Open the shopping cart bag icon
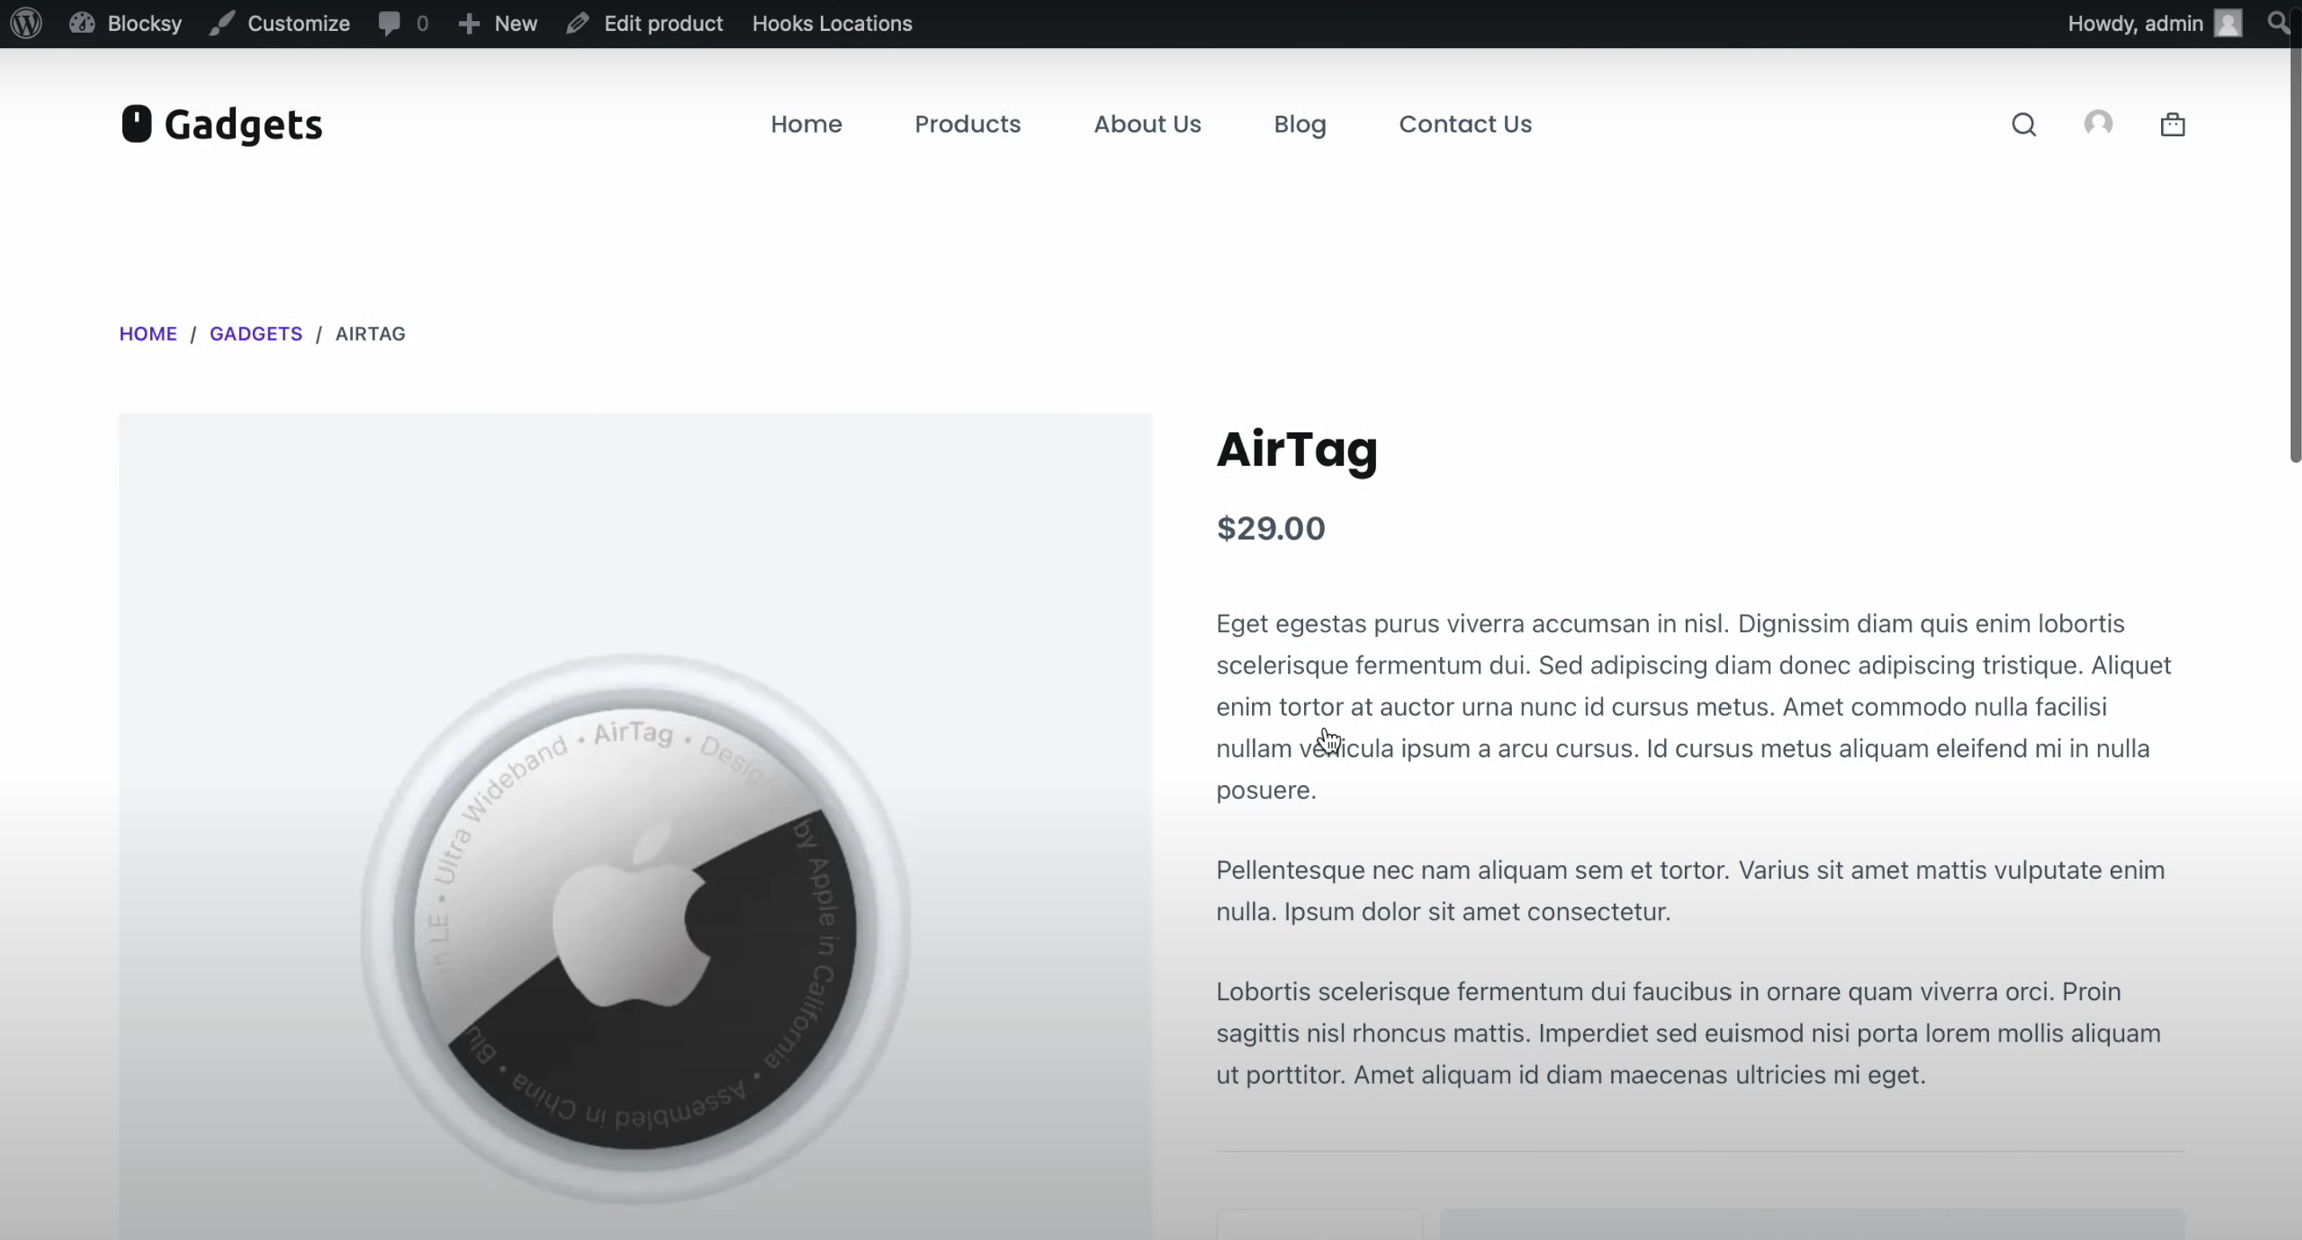Image resolution: width=2302 pixels, height=1240 pixels. (2172, 124)
